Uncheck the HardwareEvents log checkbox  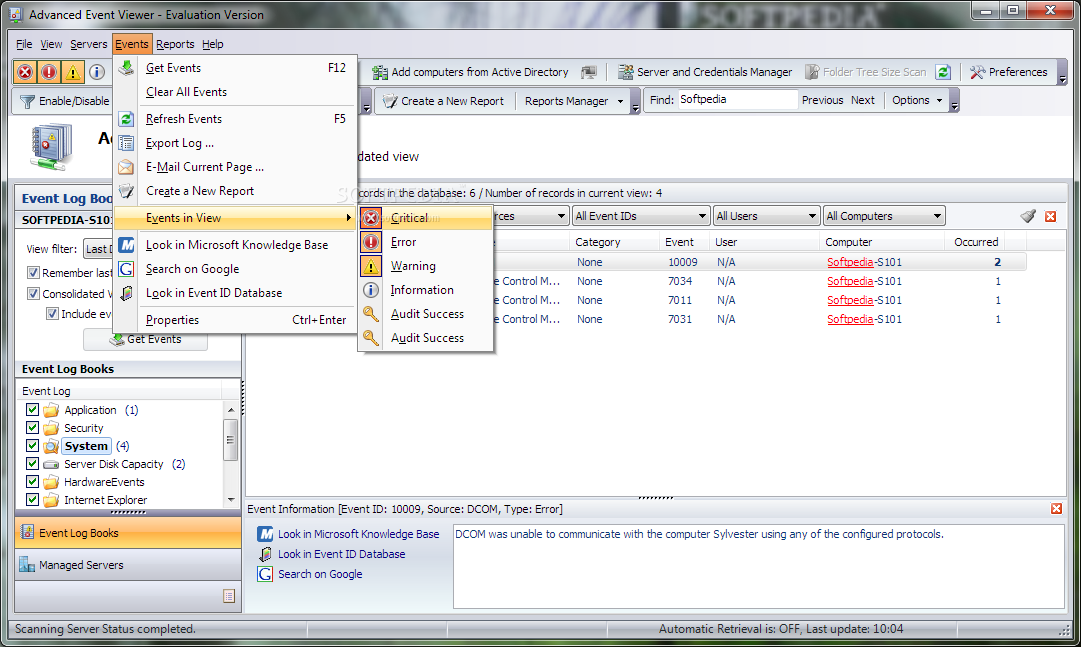(x=32, y=481)
